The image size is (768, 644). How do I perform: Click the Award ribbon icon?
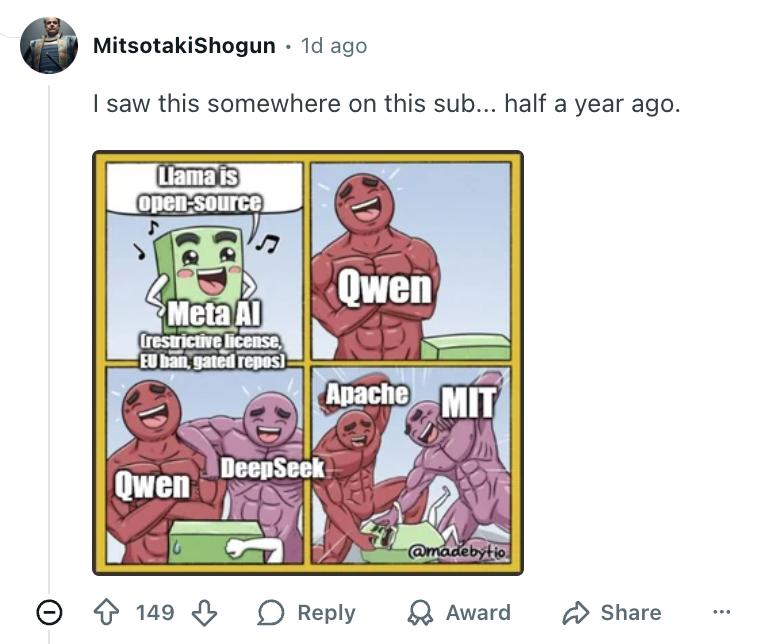point(421,612)
